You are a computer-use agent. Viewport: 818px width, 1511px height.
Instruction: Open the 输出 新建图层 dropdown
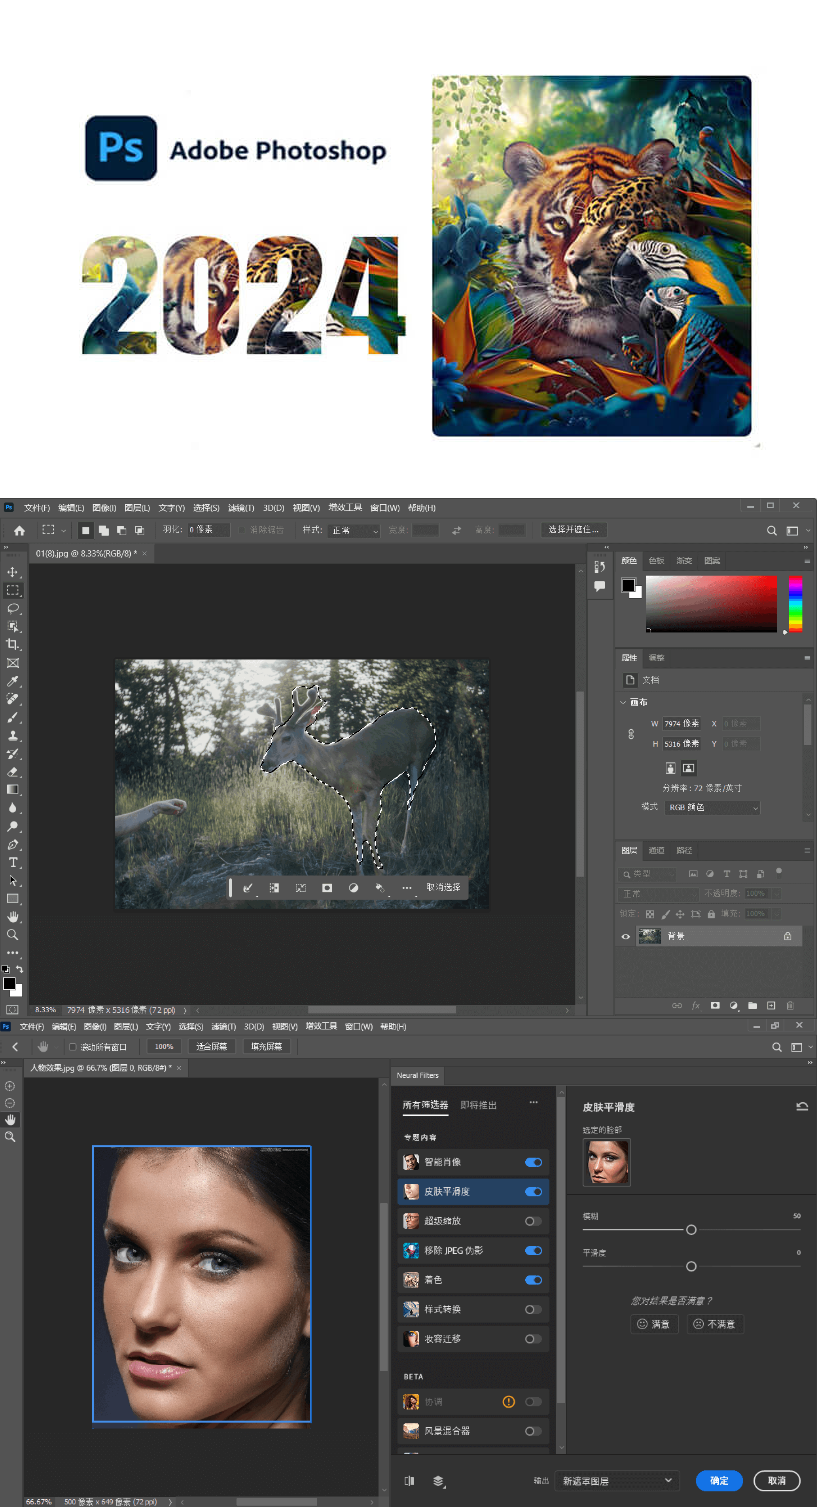(x=618, y=1480)
